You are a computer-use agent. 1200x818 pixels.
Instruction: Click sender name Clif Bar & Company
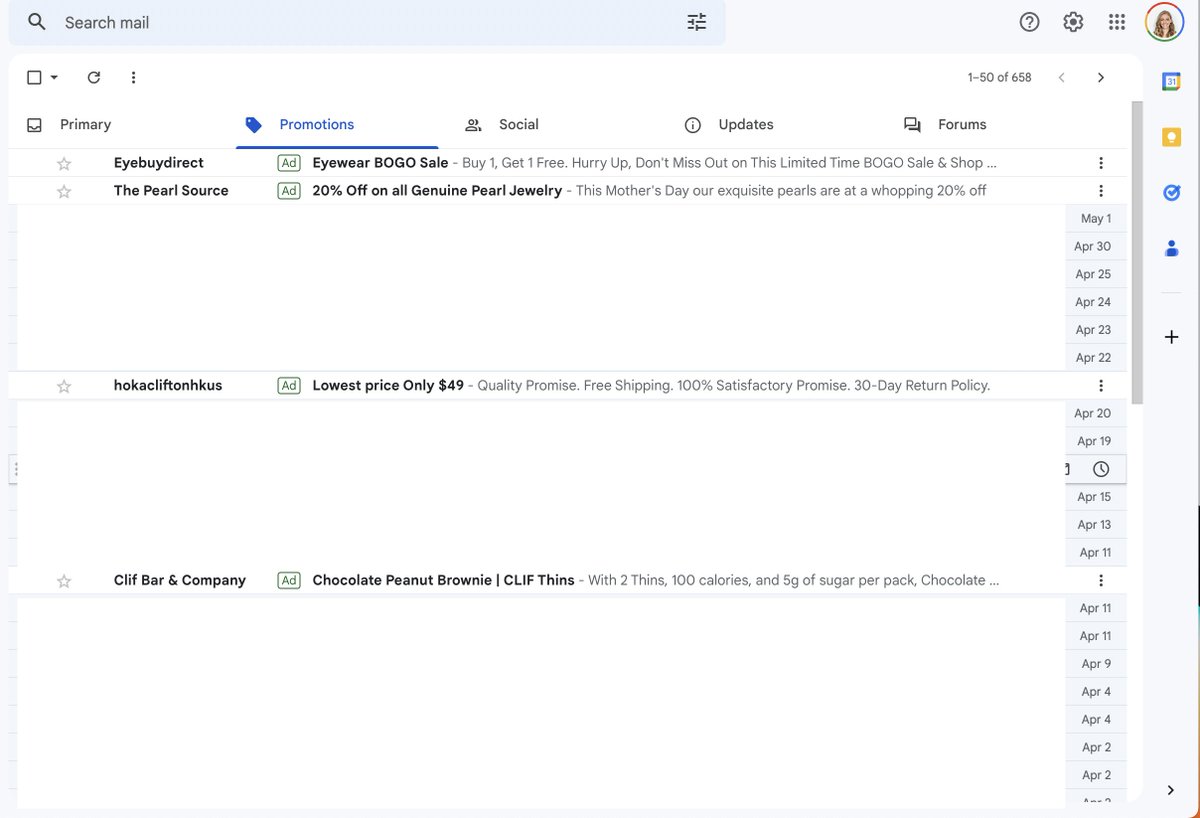click(180, 580)
